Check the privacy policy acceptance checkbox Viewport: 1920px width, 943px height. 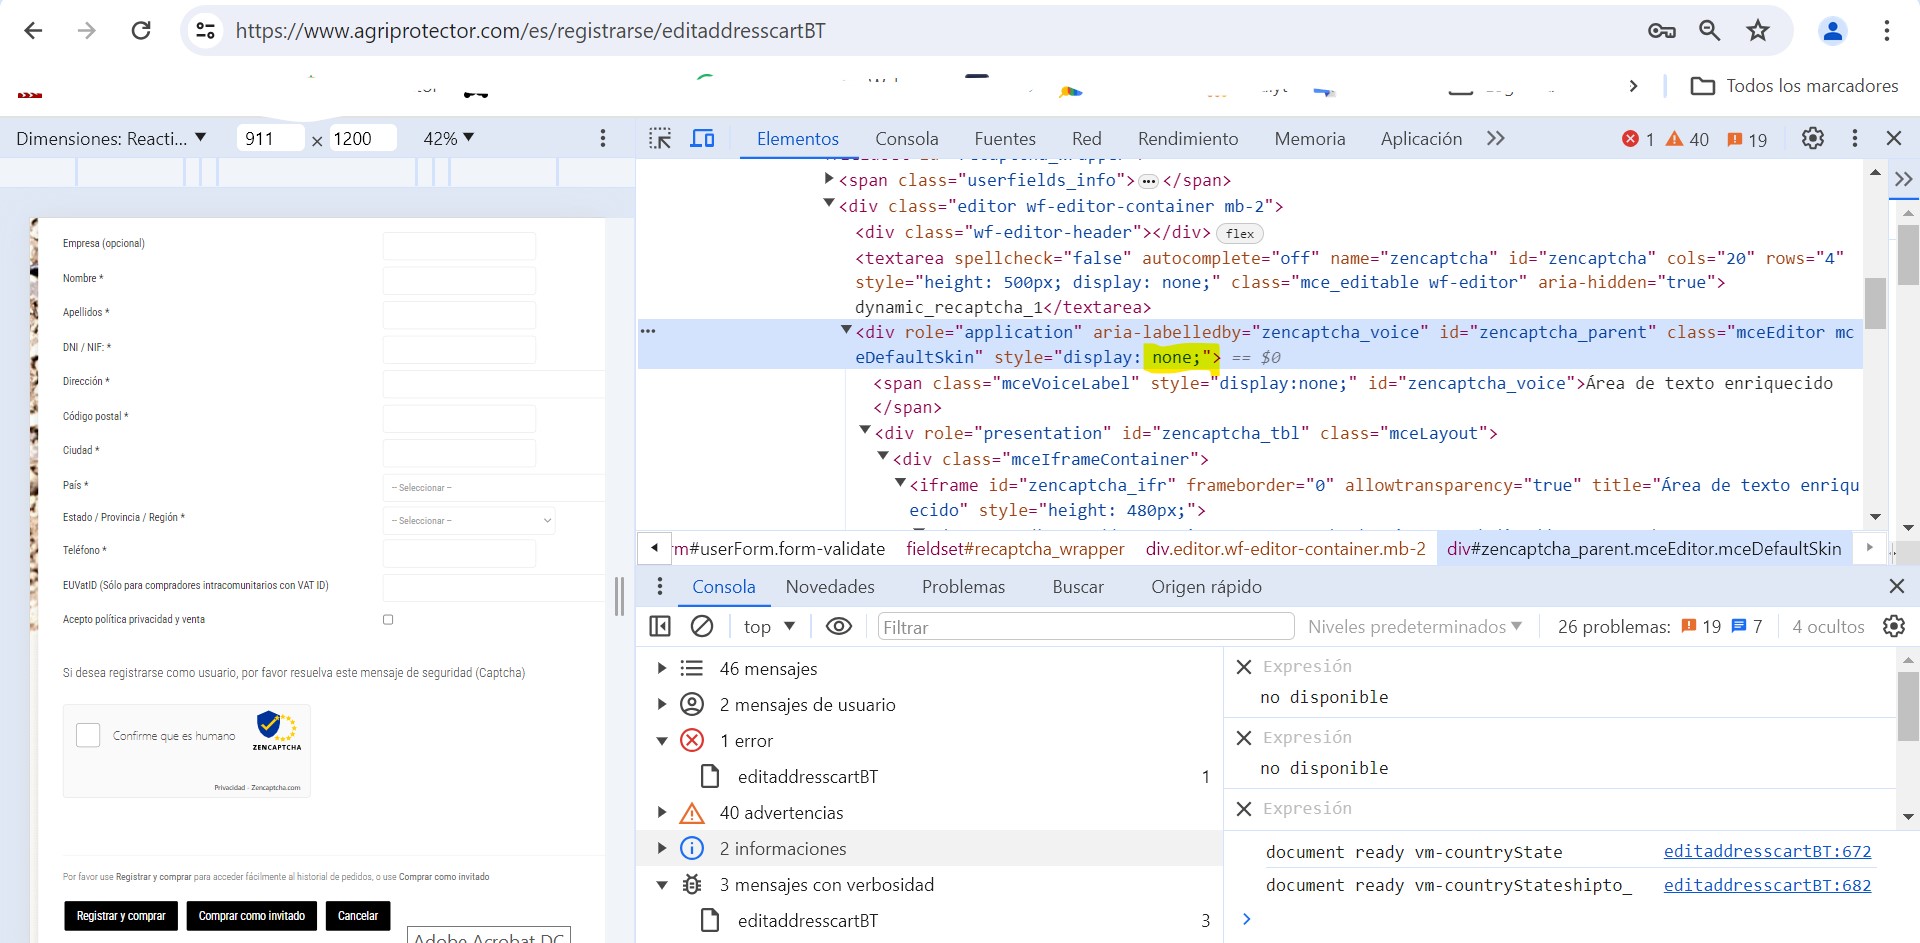tap(388, 620)
